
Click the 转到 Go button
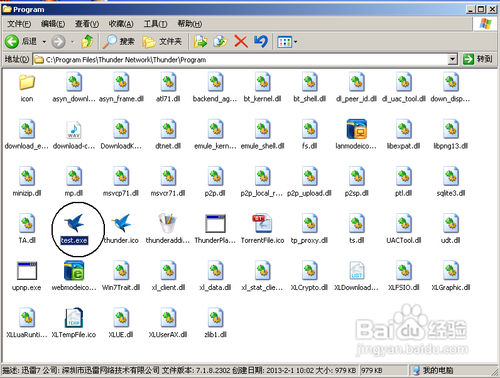pyautogui.click(x=478, y=59)
